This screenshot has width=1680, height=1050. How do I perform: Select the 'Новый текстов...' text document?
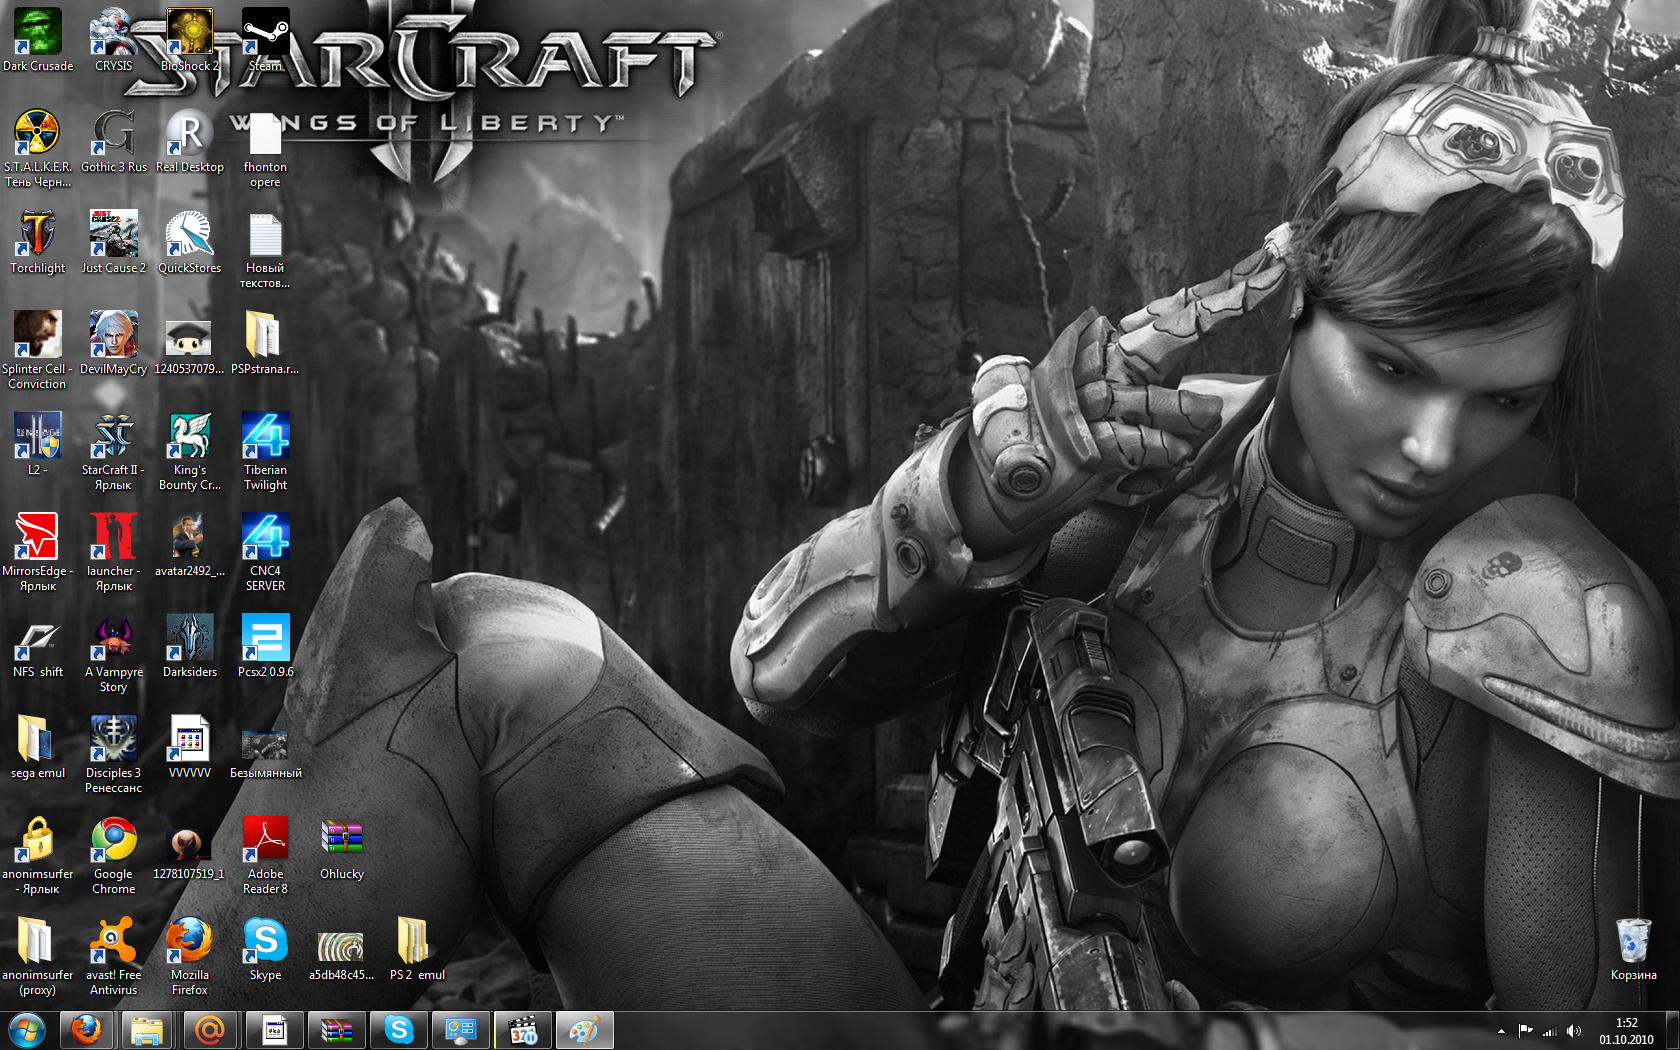pos(265,249)
